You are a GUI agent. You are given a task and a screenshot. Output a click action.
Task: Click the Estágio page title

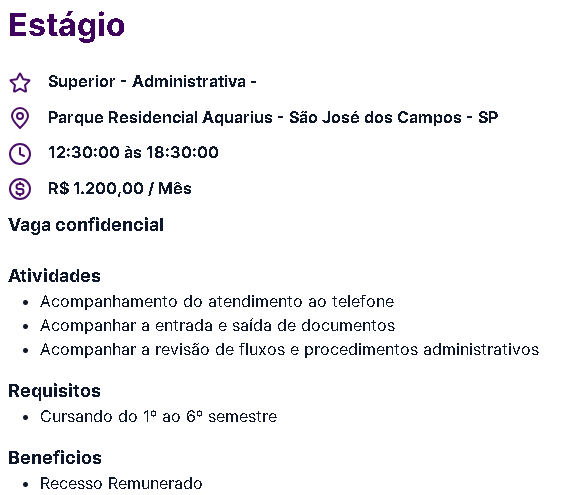coord(67,26)
